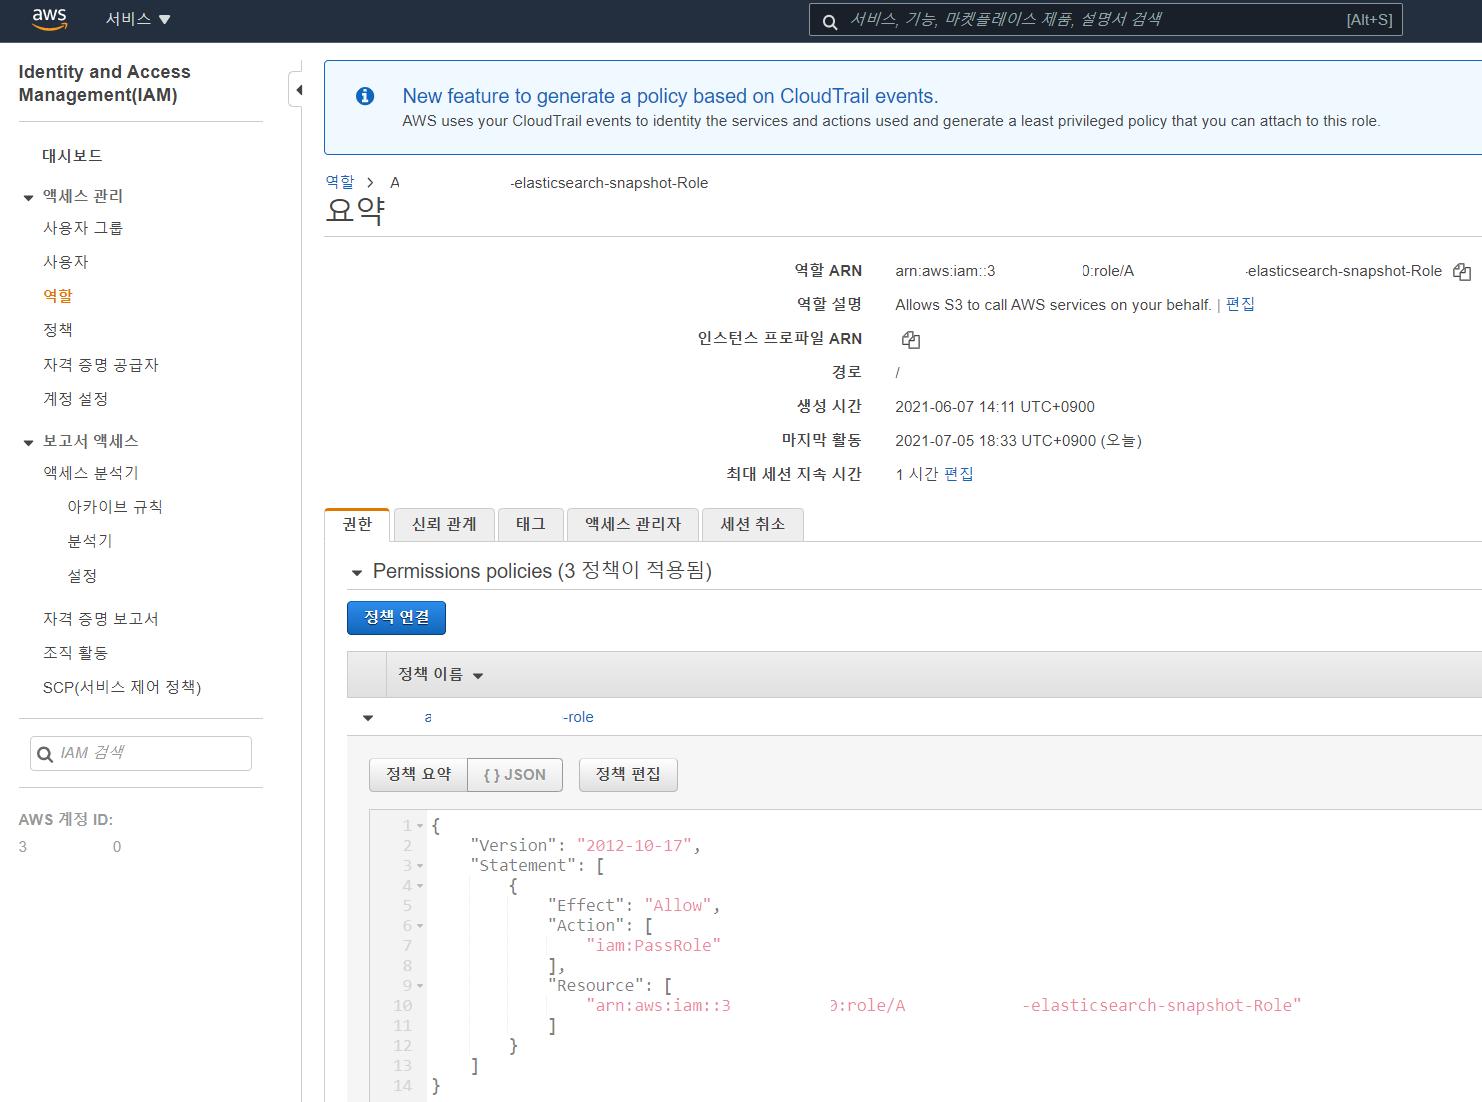The image size is (1482, 1102).
Task: Copy the role ARN with copy icon
Action: coord(1462,271)
